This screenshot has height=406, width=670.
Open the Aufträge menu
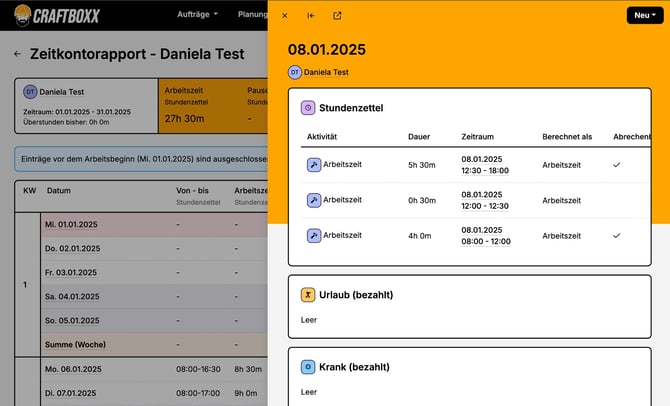tap(197, 14)
